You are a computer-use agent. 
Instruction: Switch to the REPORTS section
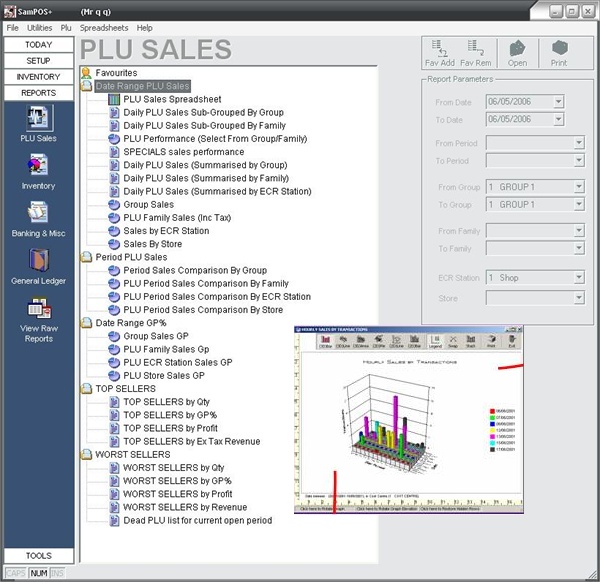click(x=39, y=93)
